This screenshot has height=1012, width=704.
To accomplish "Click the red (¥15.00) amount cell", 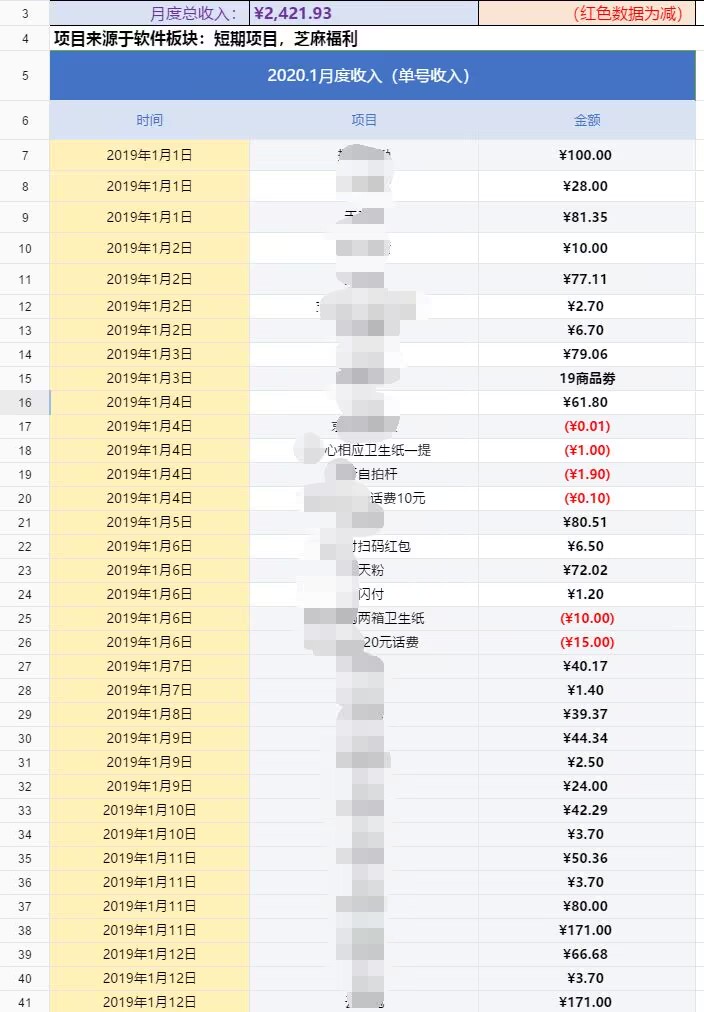I will [x=587, y=642].
